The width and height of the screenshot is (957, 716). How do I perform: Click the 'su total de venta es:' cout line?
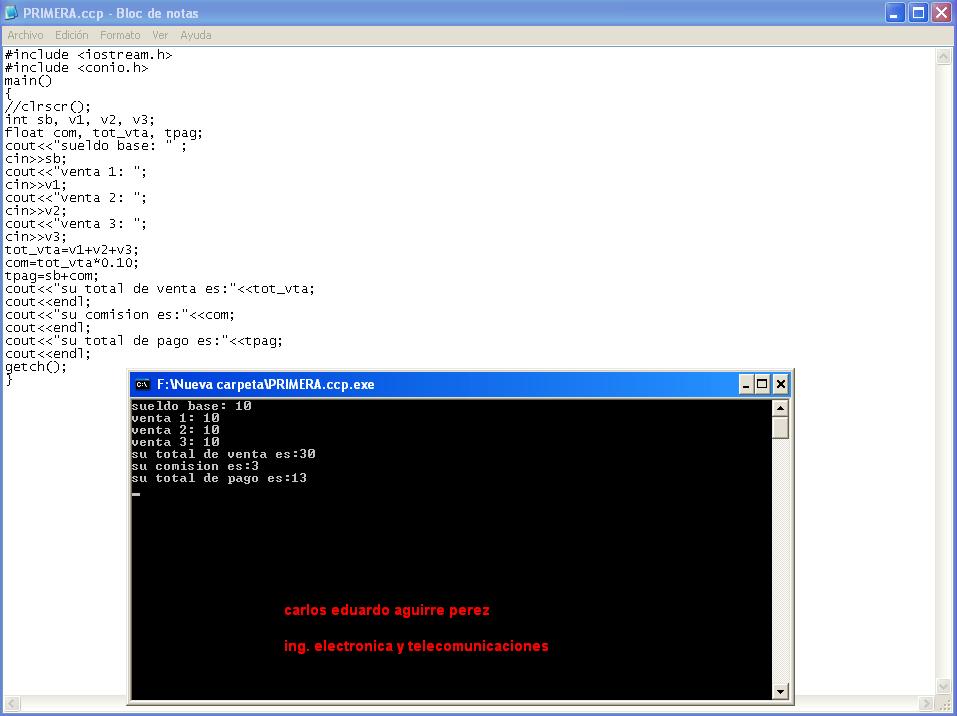(x=160, y=288)
